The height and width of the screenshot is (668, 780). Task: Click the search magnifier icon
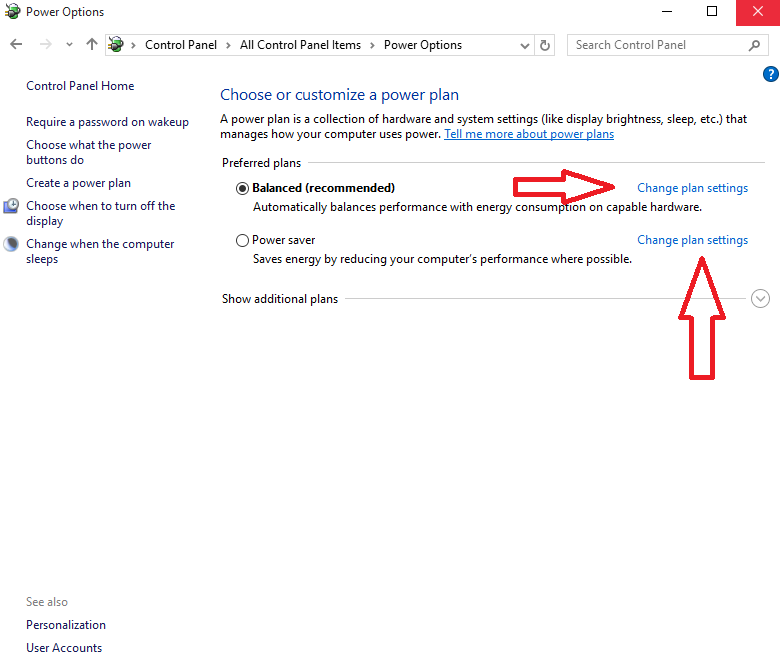pyautogui.click(x=755, y=45)
